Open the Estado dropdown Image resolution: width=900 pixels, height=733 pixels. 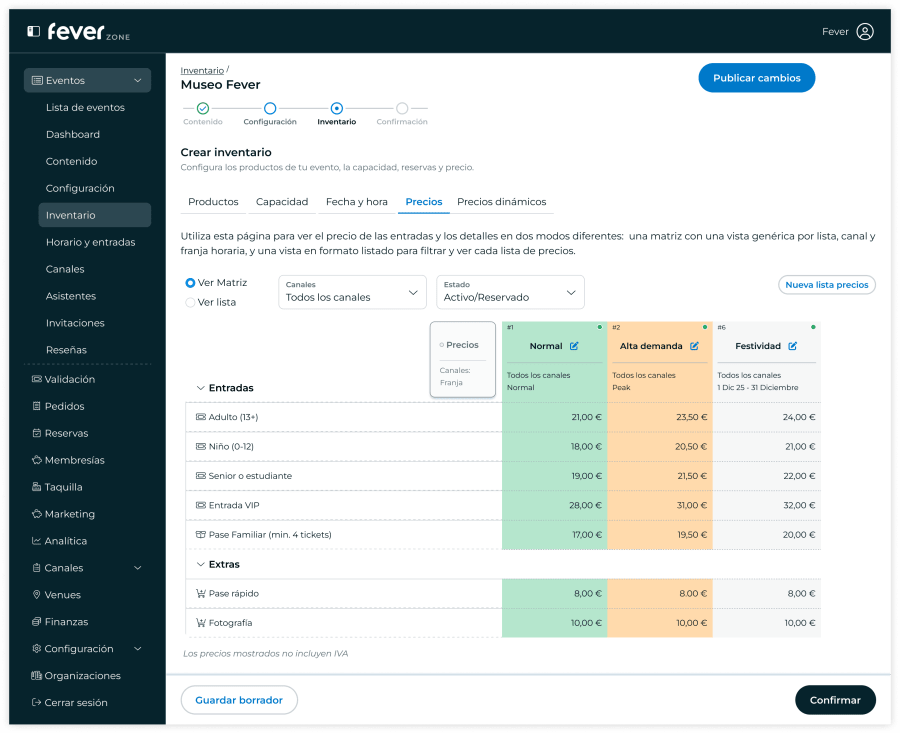tap(510, 292)
